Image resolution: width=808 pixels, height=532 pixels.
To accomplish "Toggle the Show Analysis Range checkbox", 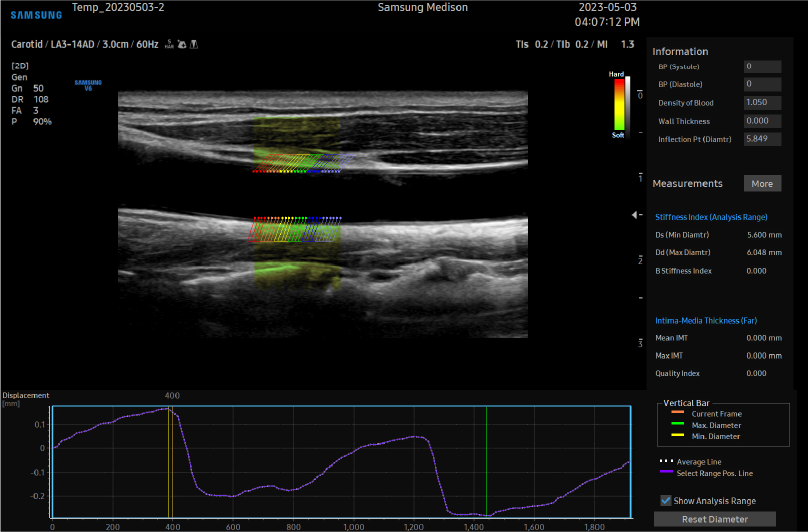I will [x=666, y=501].
